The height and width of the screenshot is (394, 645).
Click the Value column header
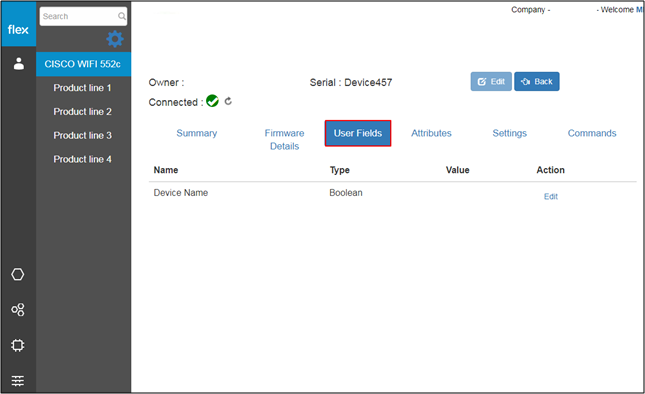[457, 170]
